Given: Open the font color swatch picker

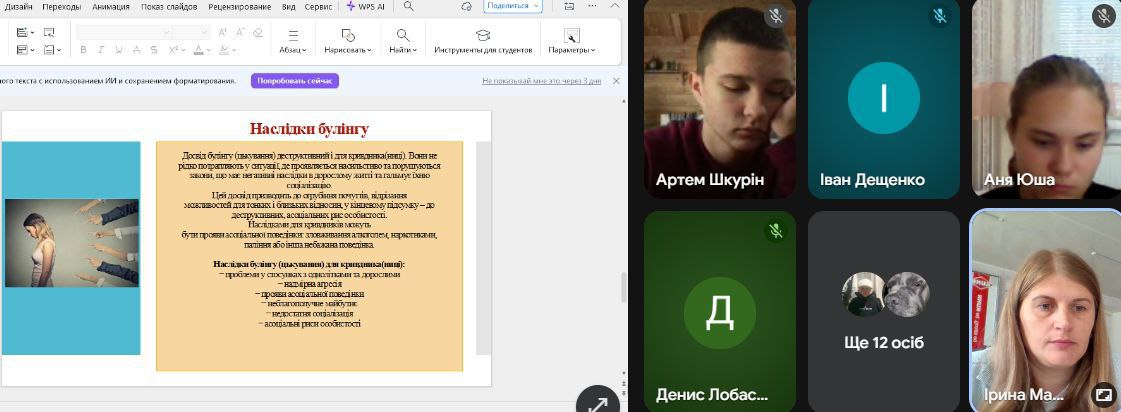Looking at the screenshot, I should [x=200, y=50].
